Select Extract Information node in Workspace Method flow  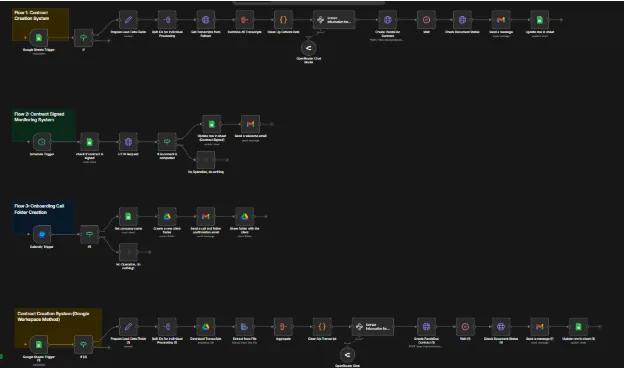[372, 327]
